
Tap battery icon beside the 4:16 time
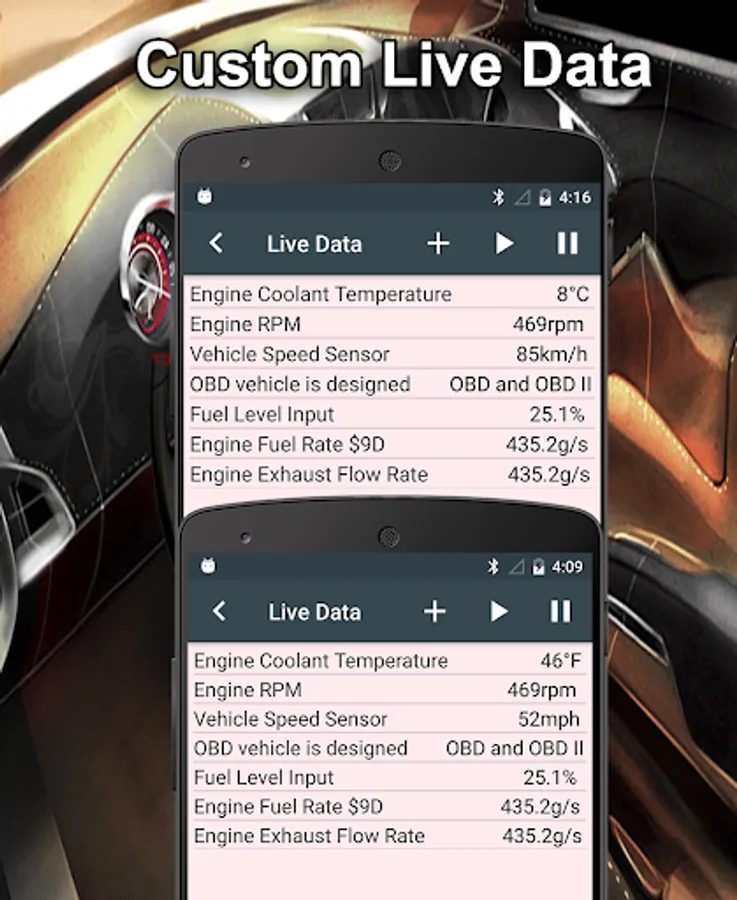point(545,198)
